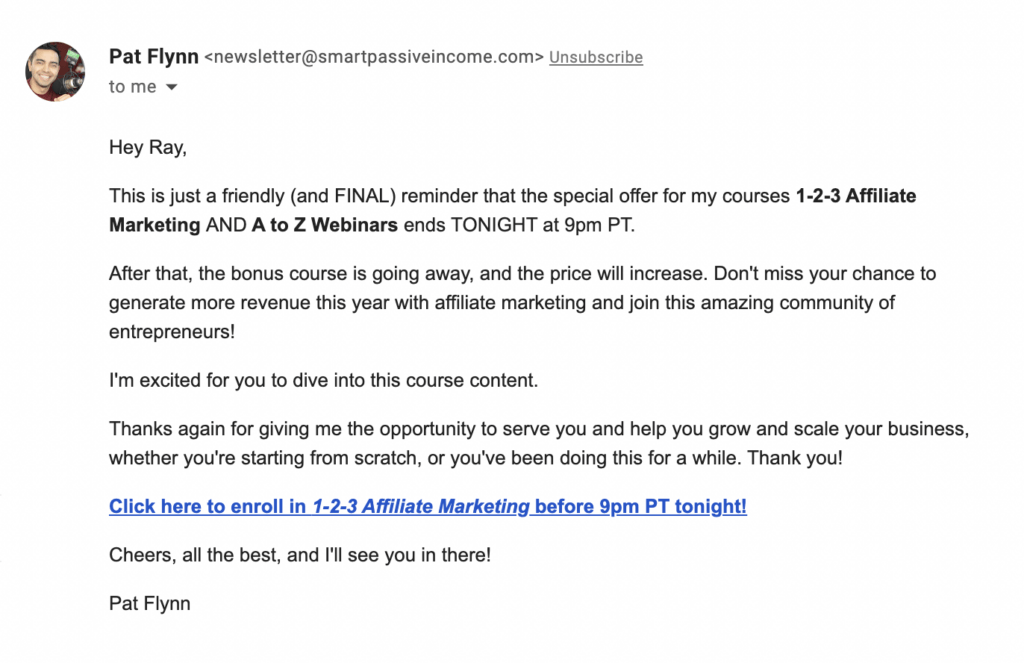Click the sender name Pat Flynn in header

pos(153,57)
